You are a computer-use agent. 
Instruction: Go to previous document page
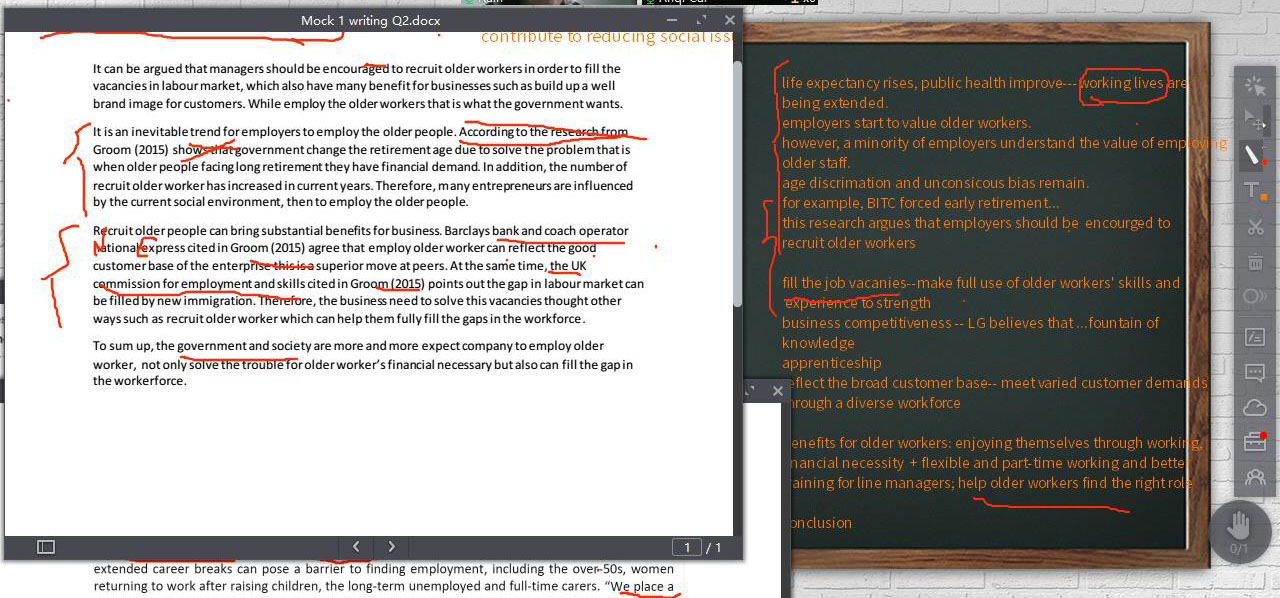[356, 547]
